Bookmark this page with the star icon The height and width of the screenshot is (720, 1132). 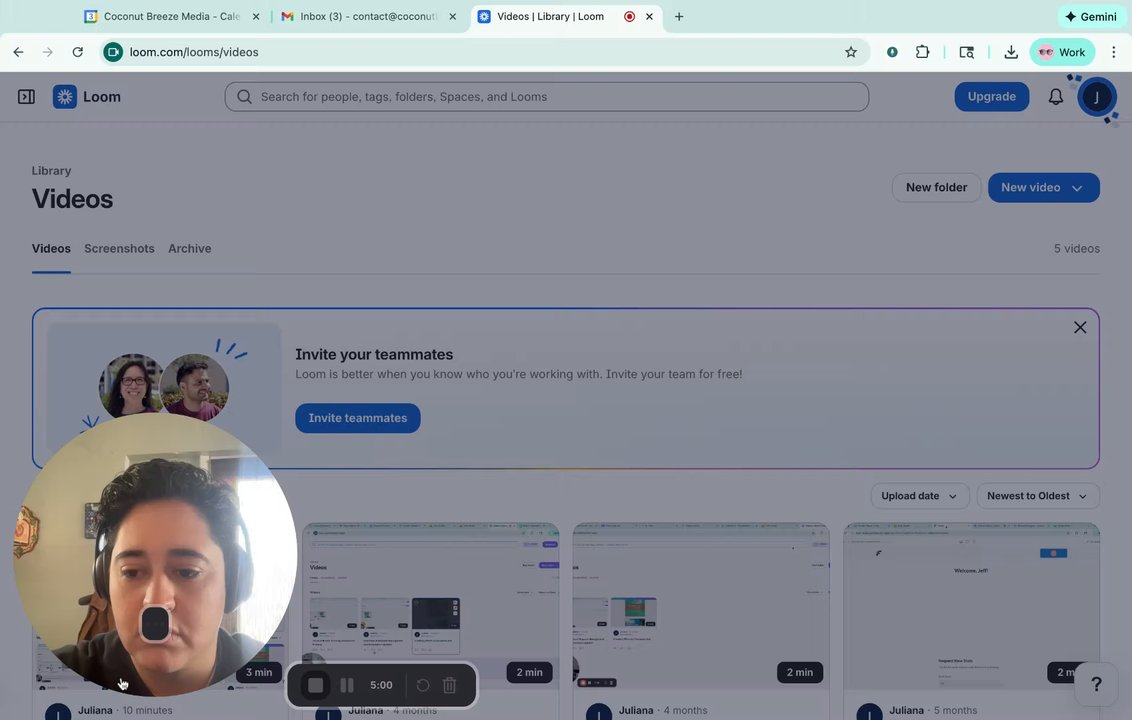click(x=850, y=52)
